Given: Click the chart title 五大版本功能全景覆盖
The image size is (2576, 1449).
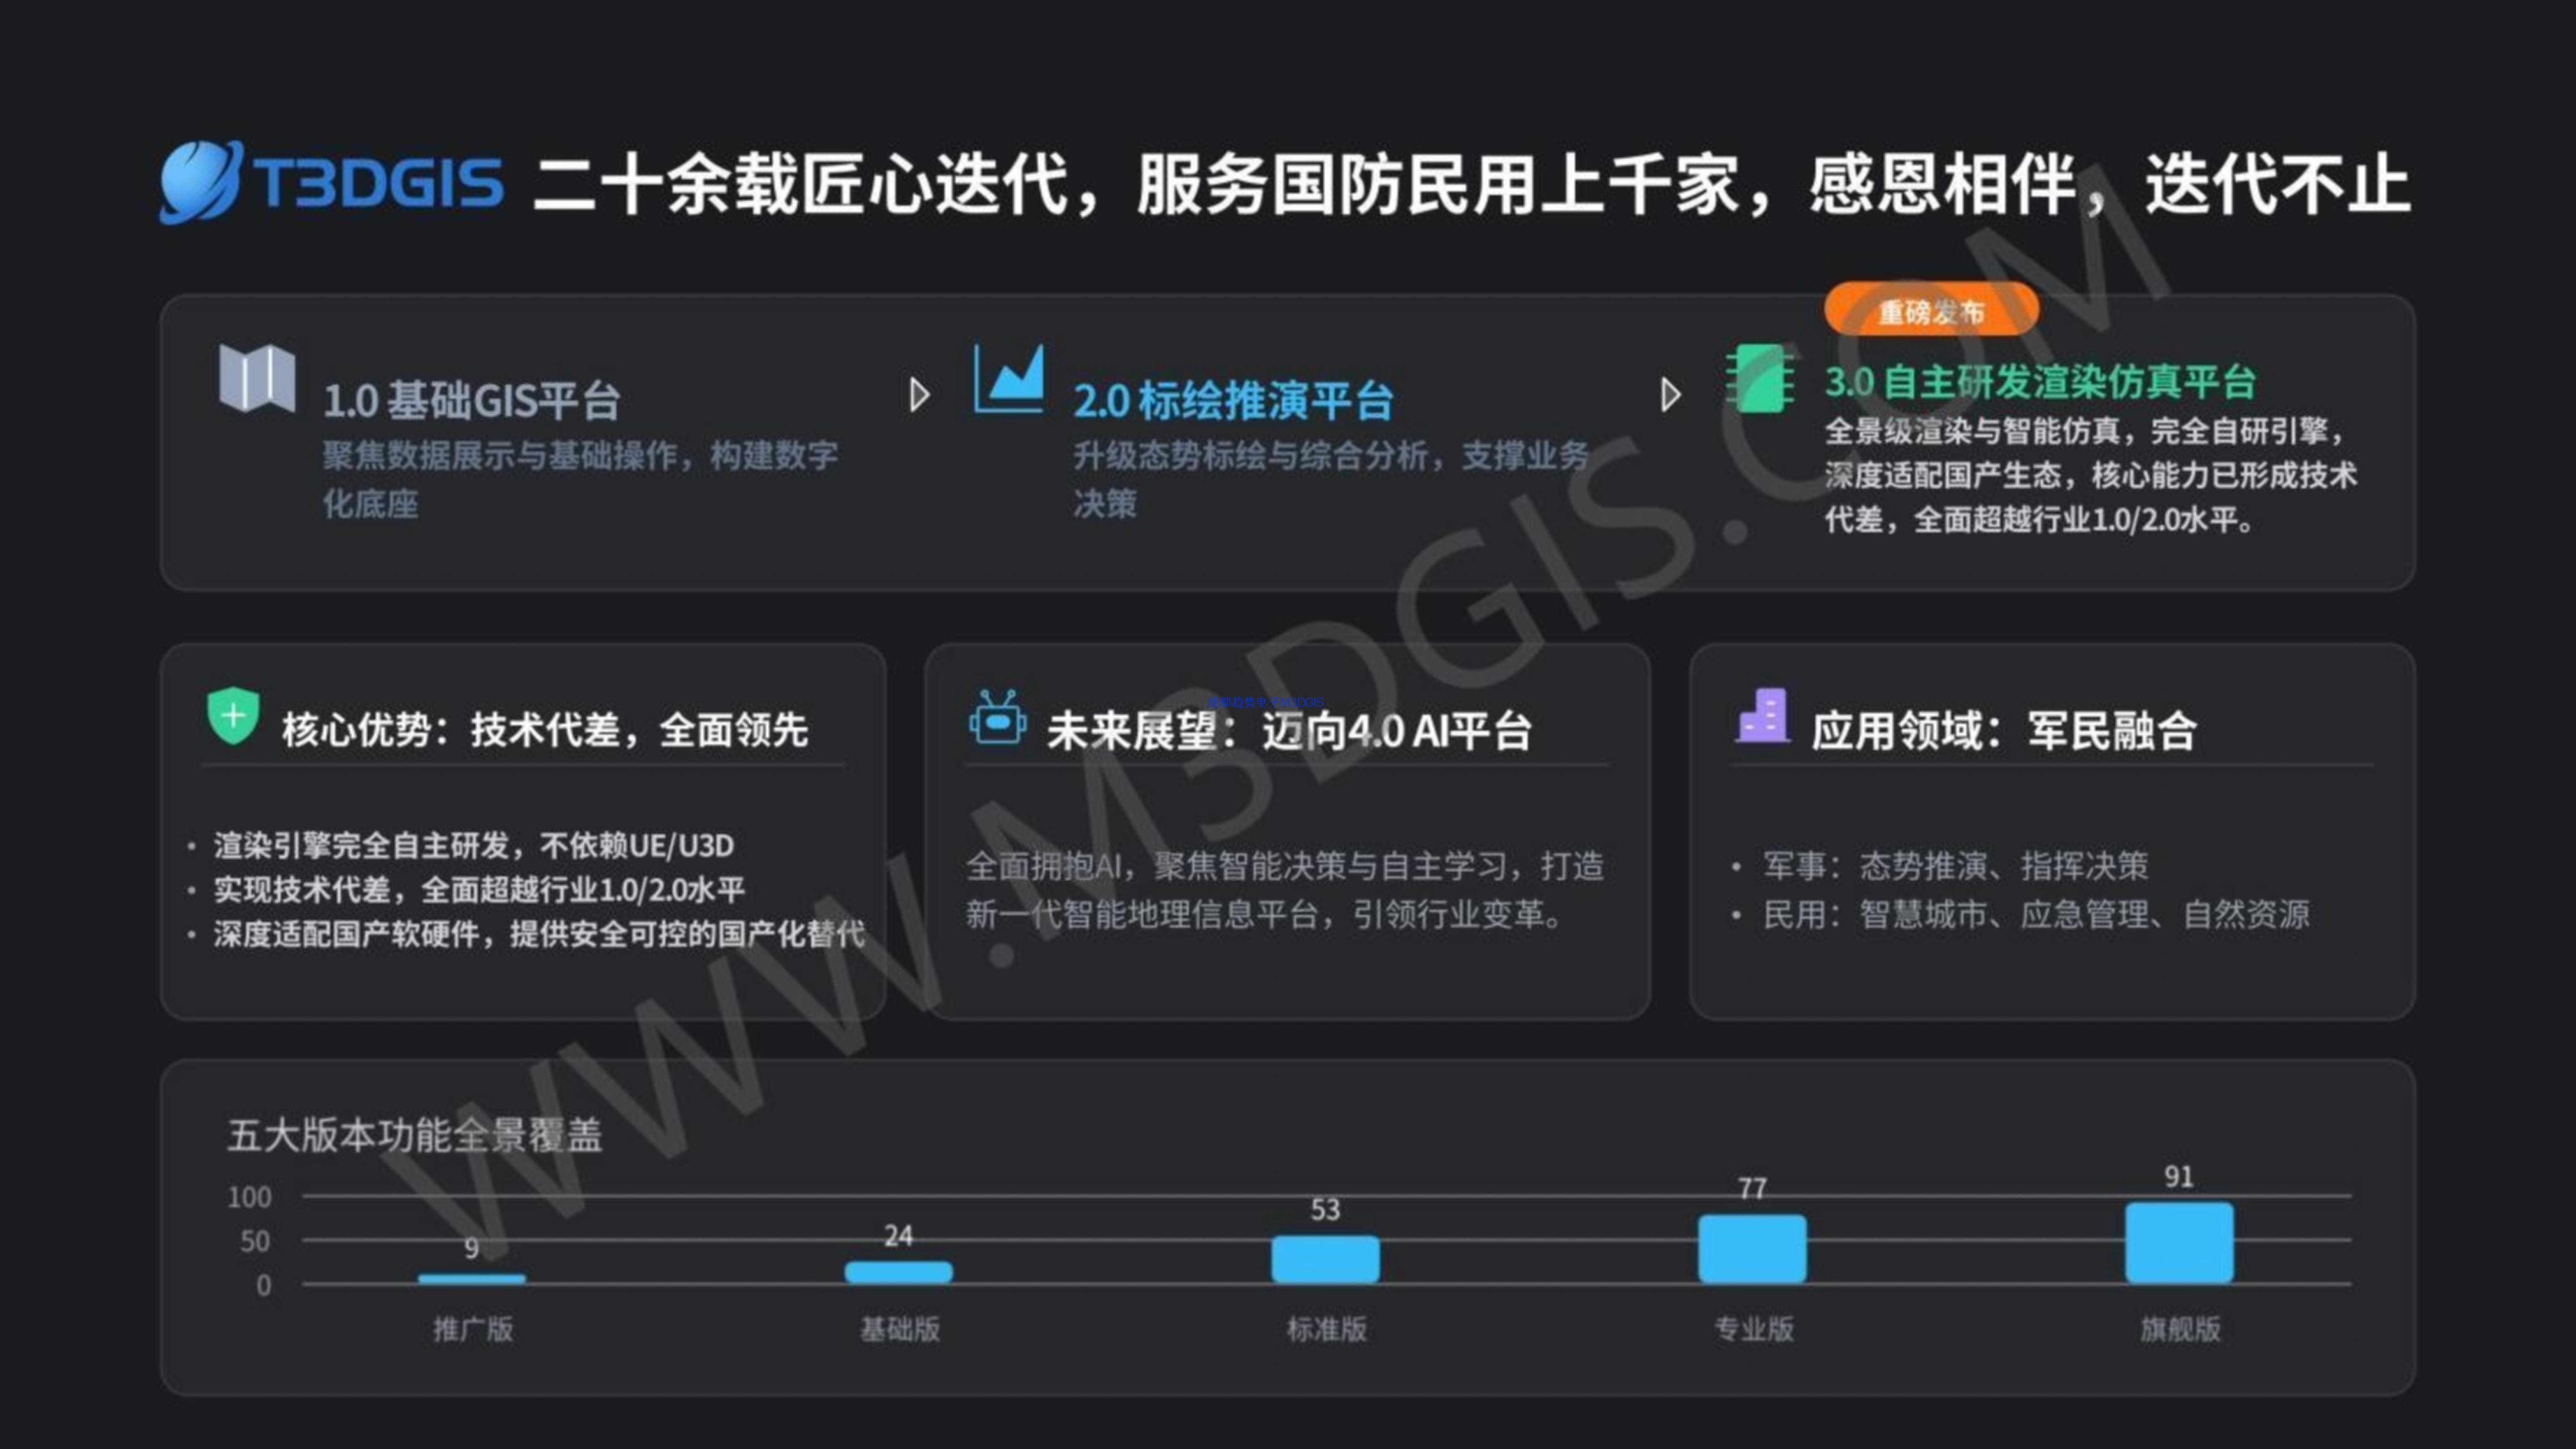Looking at the screenshot, I should pos(415,1136).
